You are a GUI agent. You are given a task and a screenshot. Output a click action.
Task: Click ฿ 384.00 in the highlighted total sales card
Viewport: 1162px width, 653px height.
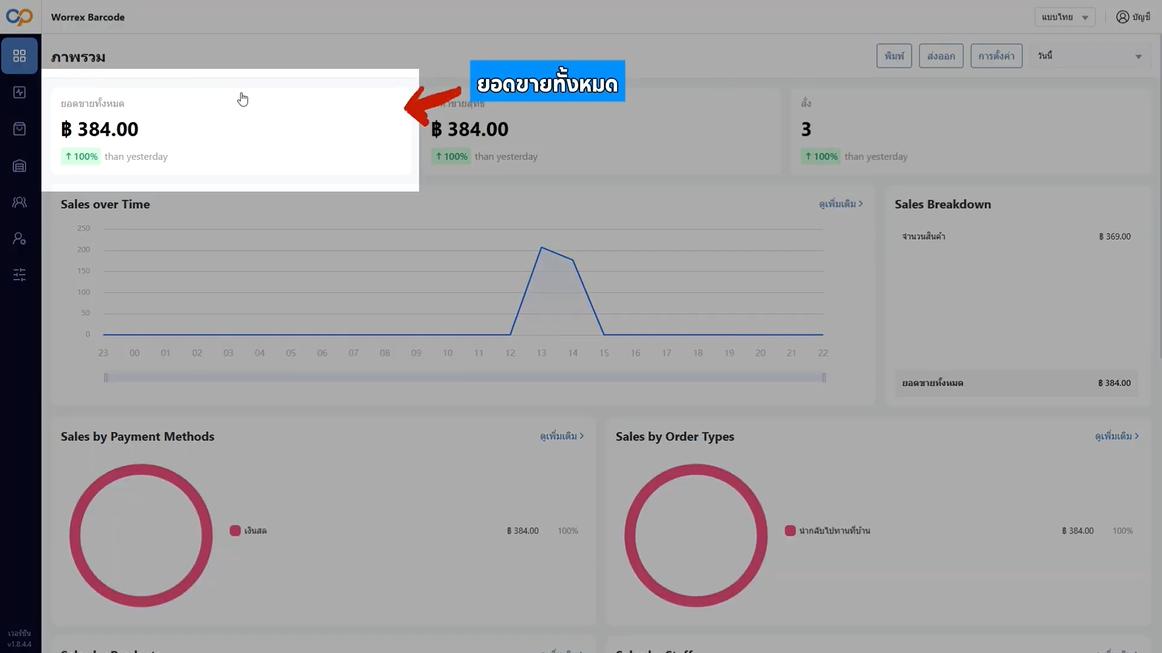tap(99, 129)
